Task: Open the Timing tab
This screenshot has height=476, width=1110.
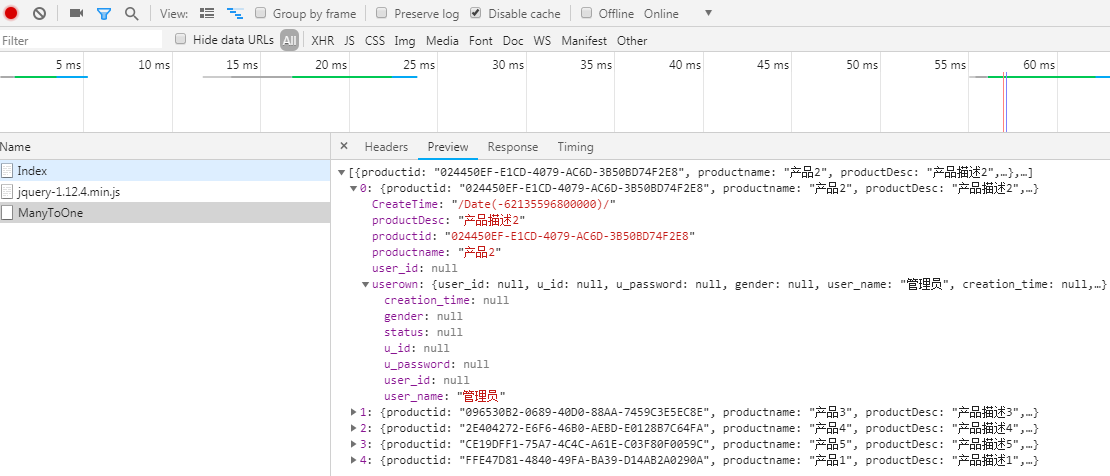Action: pyautogui.click(x=575, y=147)
